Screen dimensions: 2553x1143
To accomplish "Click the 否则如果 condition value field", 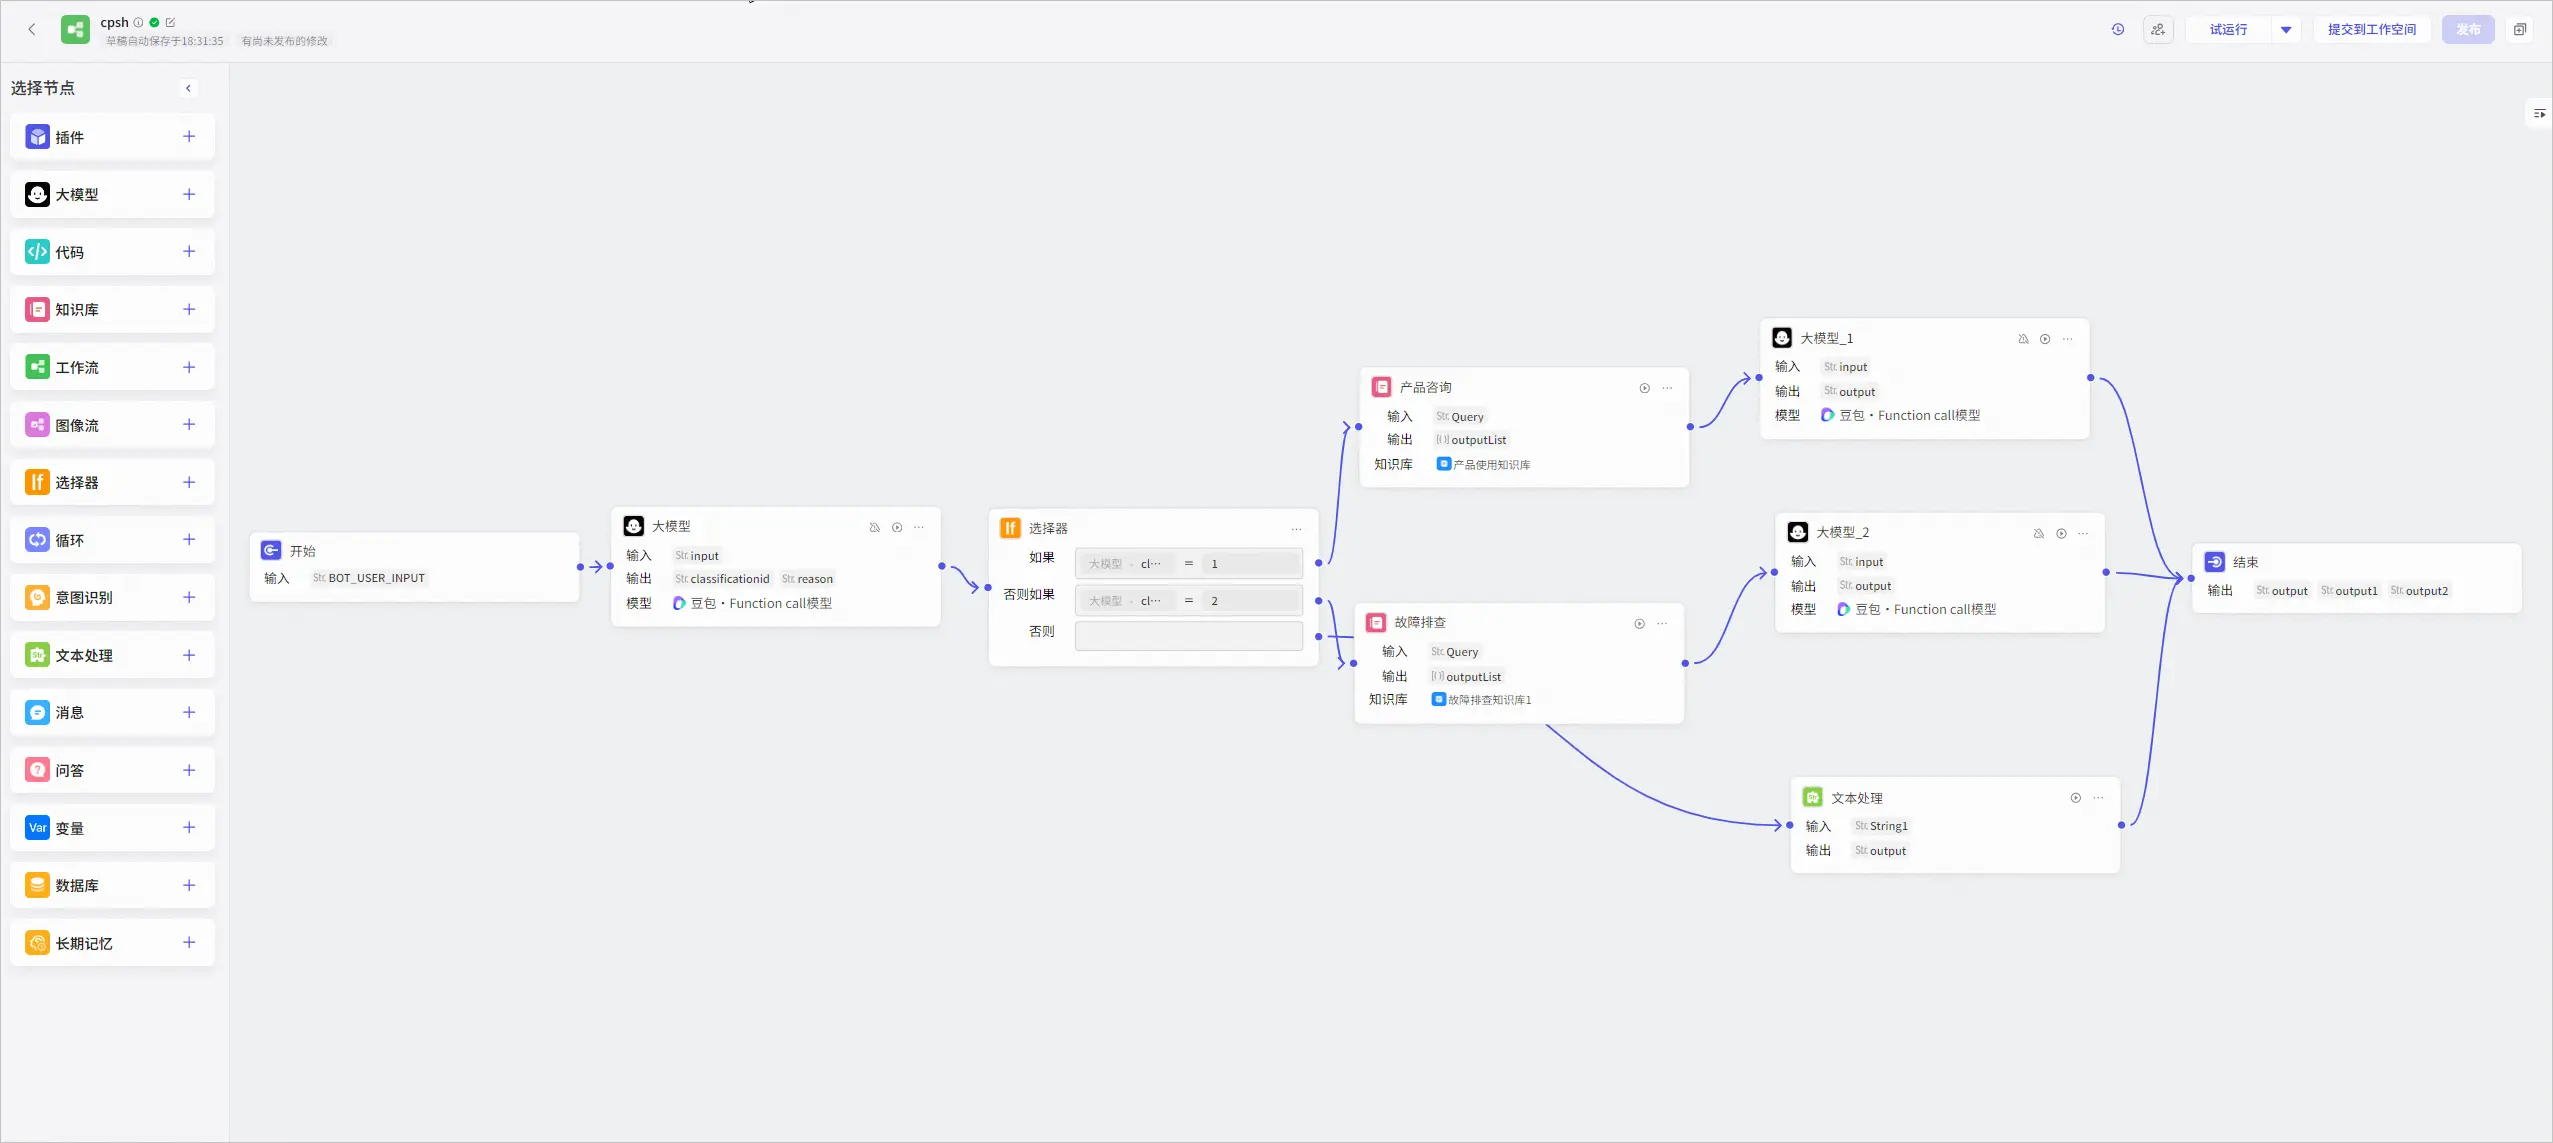I will pos(1250,601).
